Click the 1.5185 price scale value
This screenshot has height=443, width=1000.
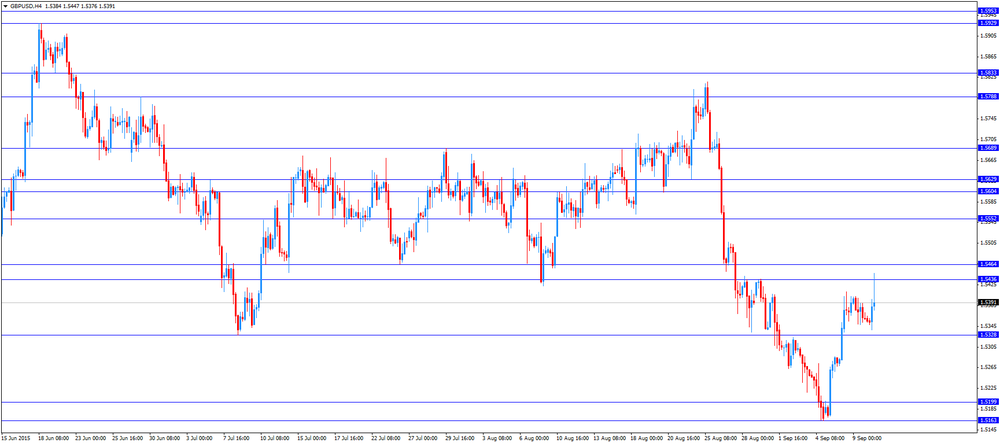(x=990, y=409)
